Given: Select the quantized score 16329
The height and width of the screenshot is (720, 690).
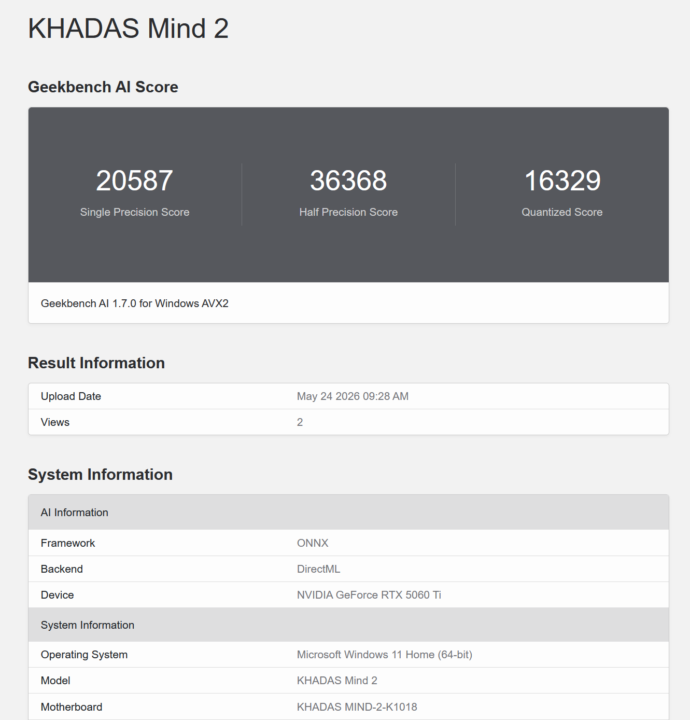Looking at the screenshot, I should click(562, 180).
